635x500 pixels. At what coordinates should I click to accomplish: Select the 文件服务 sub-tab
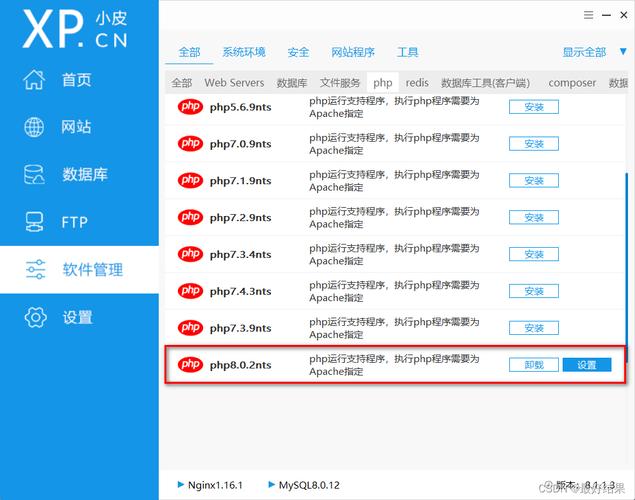[340, 83]
